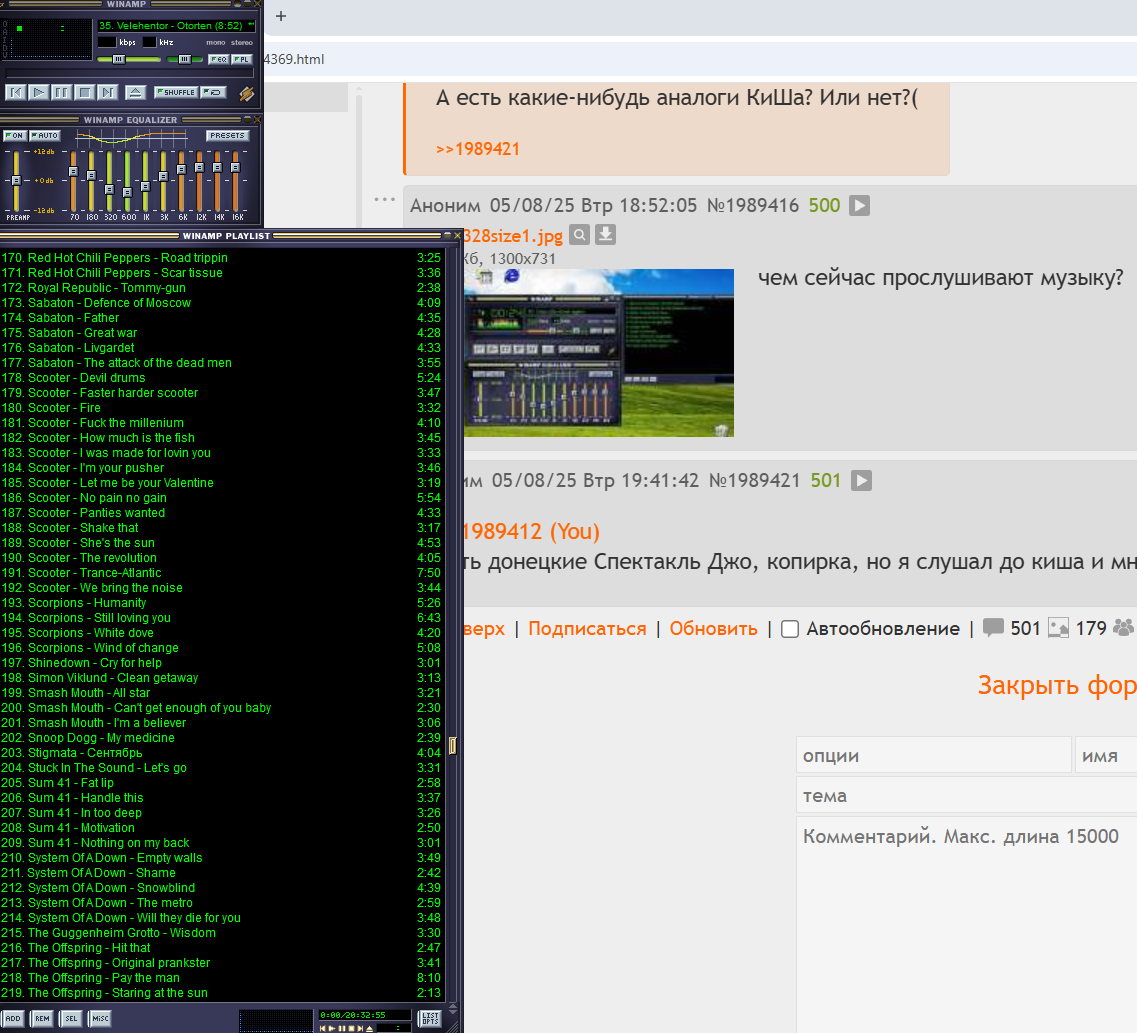Open reply link >>1989421
Image resolution: width=1137 pixels, height=1033 pixels.
[478, 149]
